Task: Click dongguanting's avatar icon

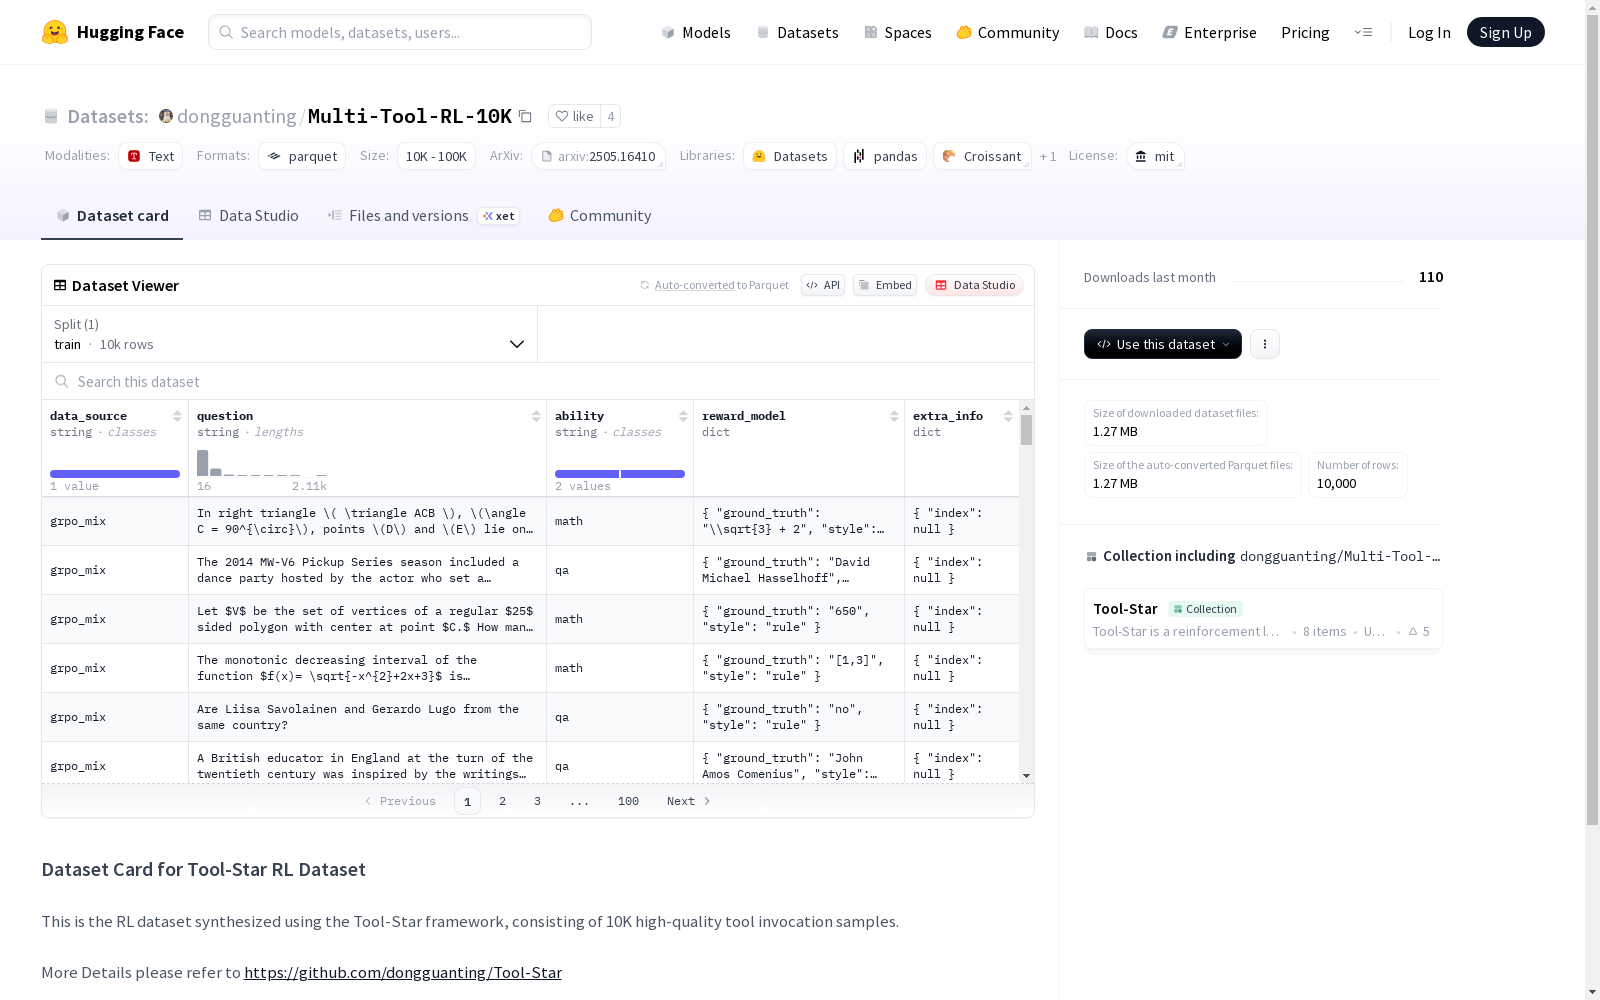Action: tap(166, 116)
